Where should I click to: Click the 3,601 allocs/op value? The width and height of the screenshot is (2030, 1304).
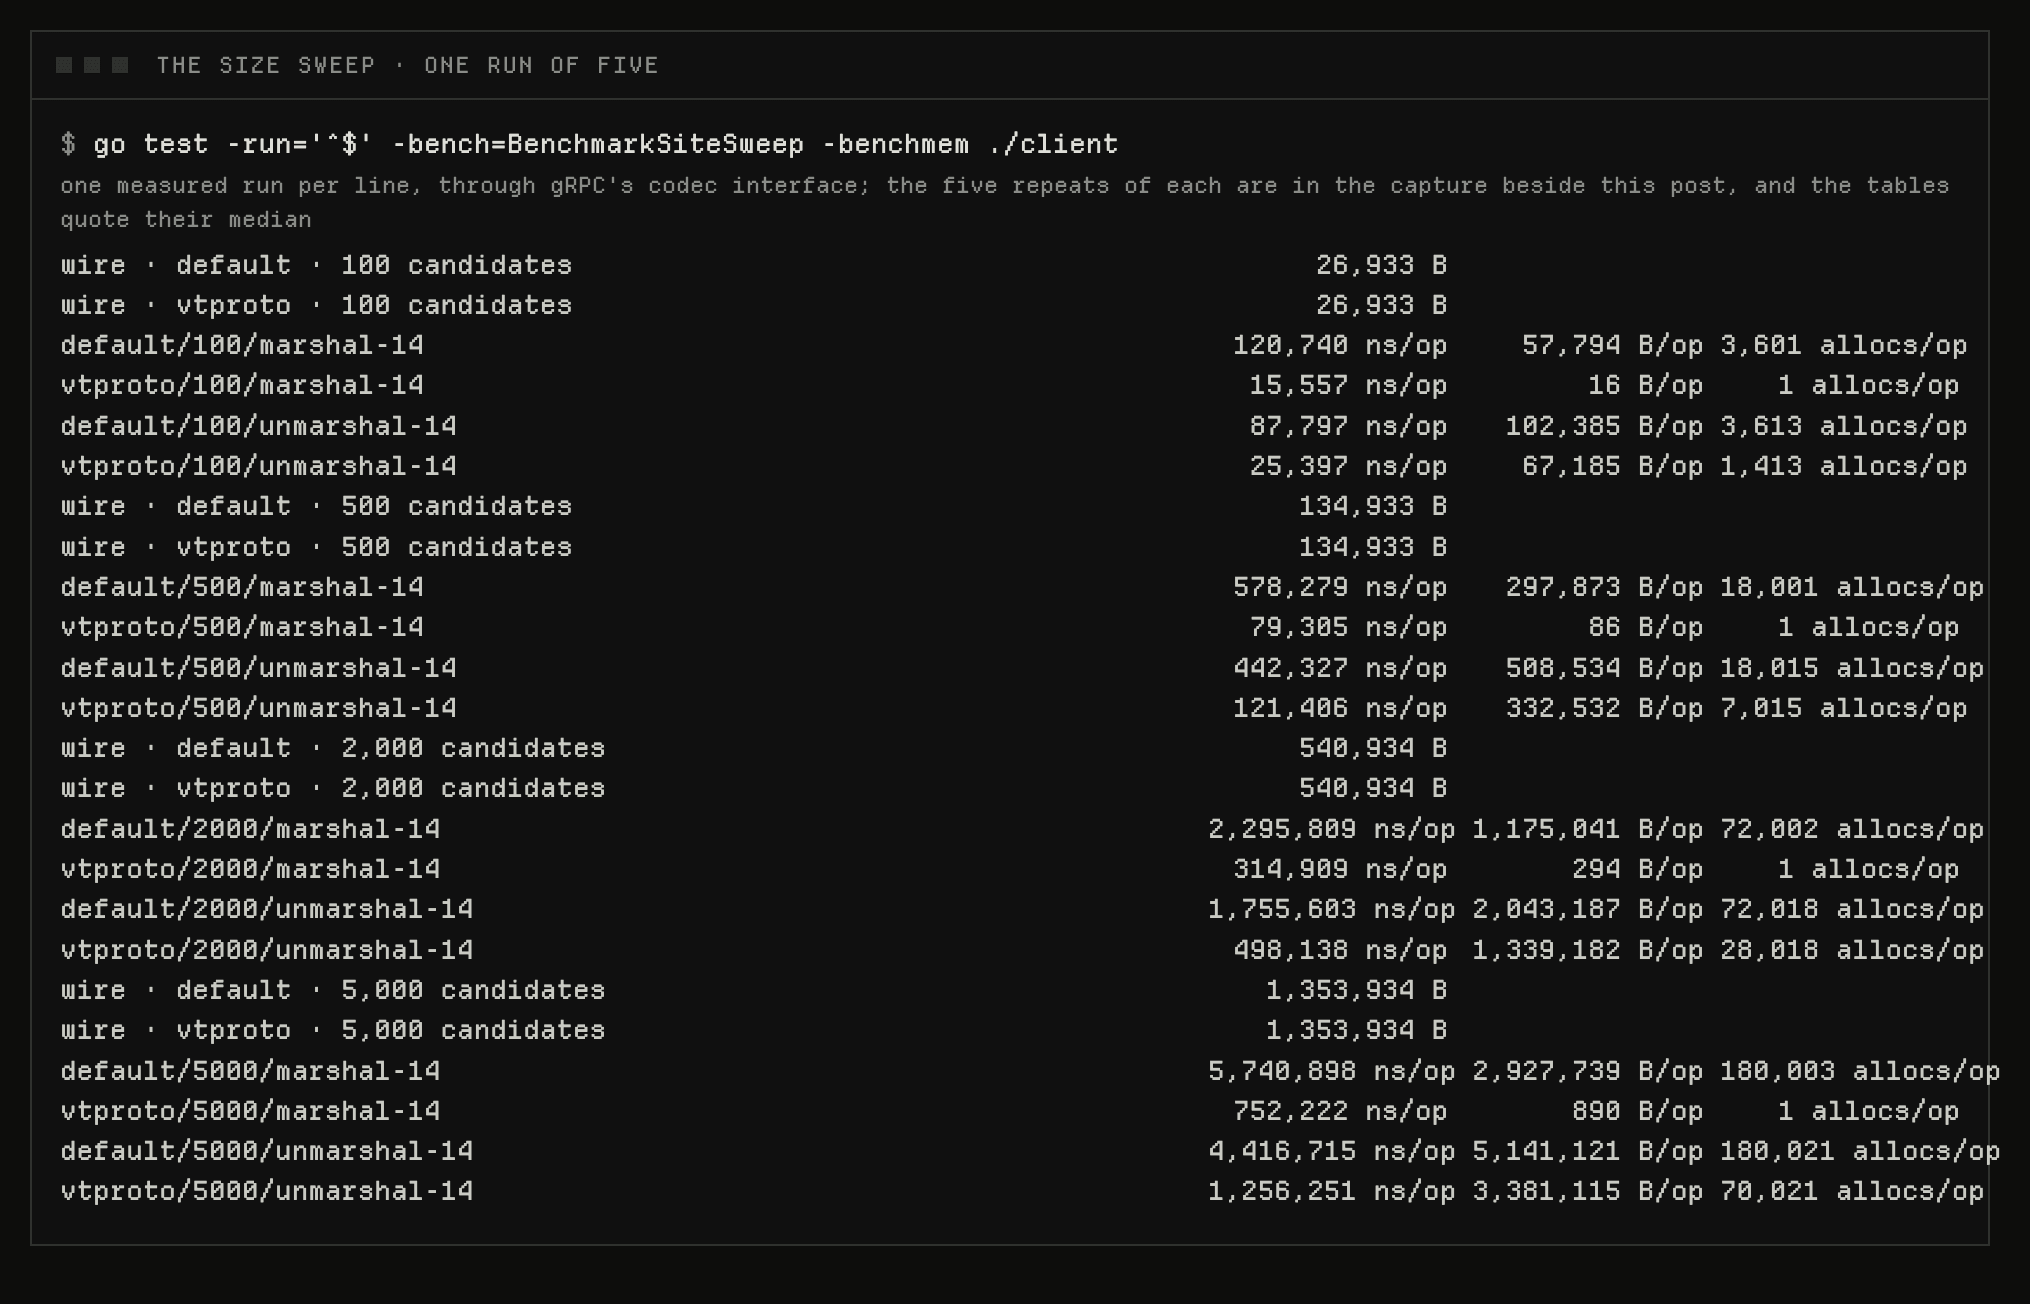point(1843,345)
